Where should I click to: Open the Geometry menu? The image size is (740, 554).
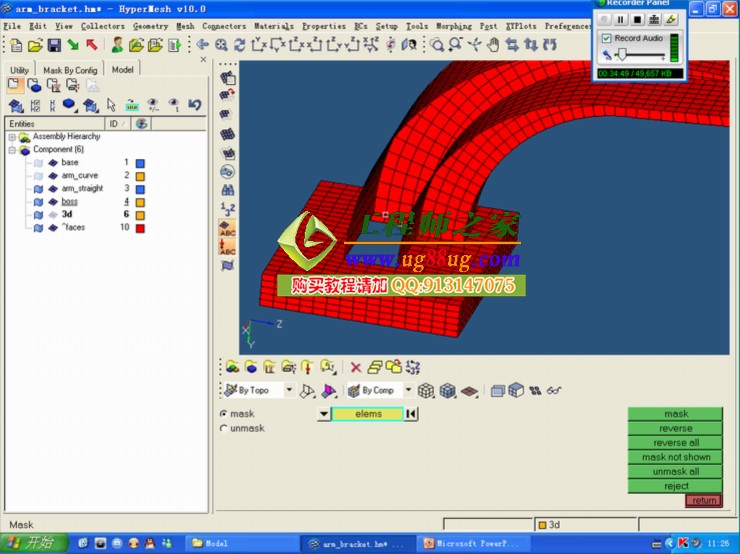151,26
